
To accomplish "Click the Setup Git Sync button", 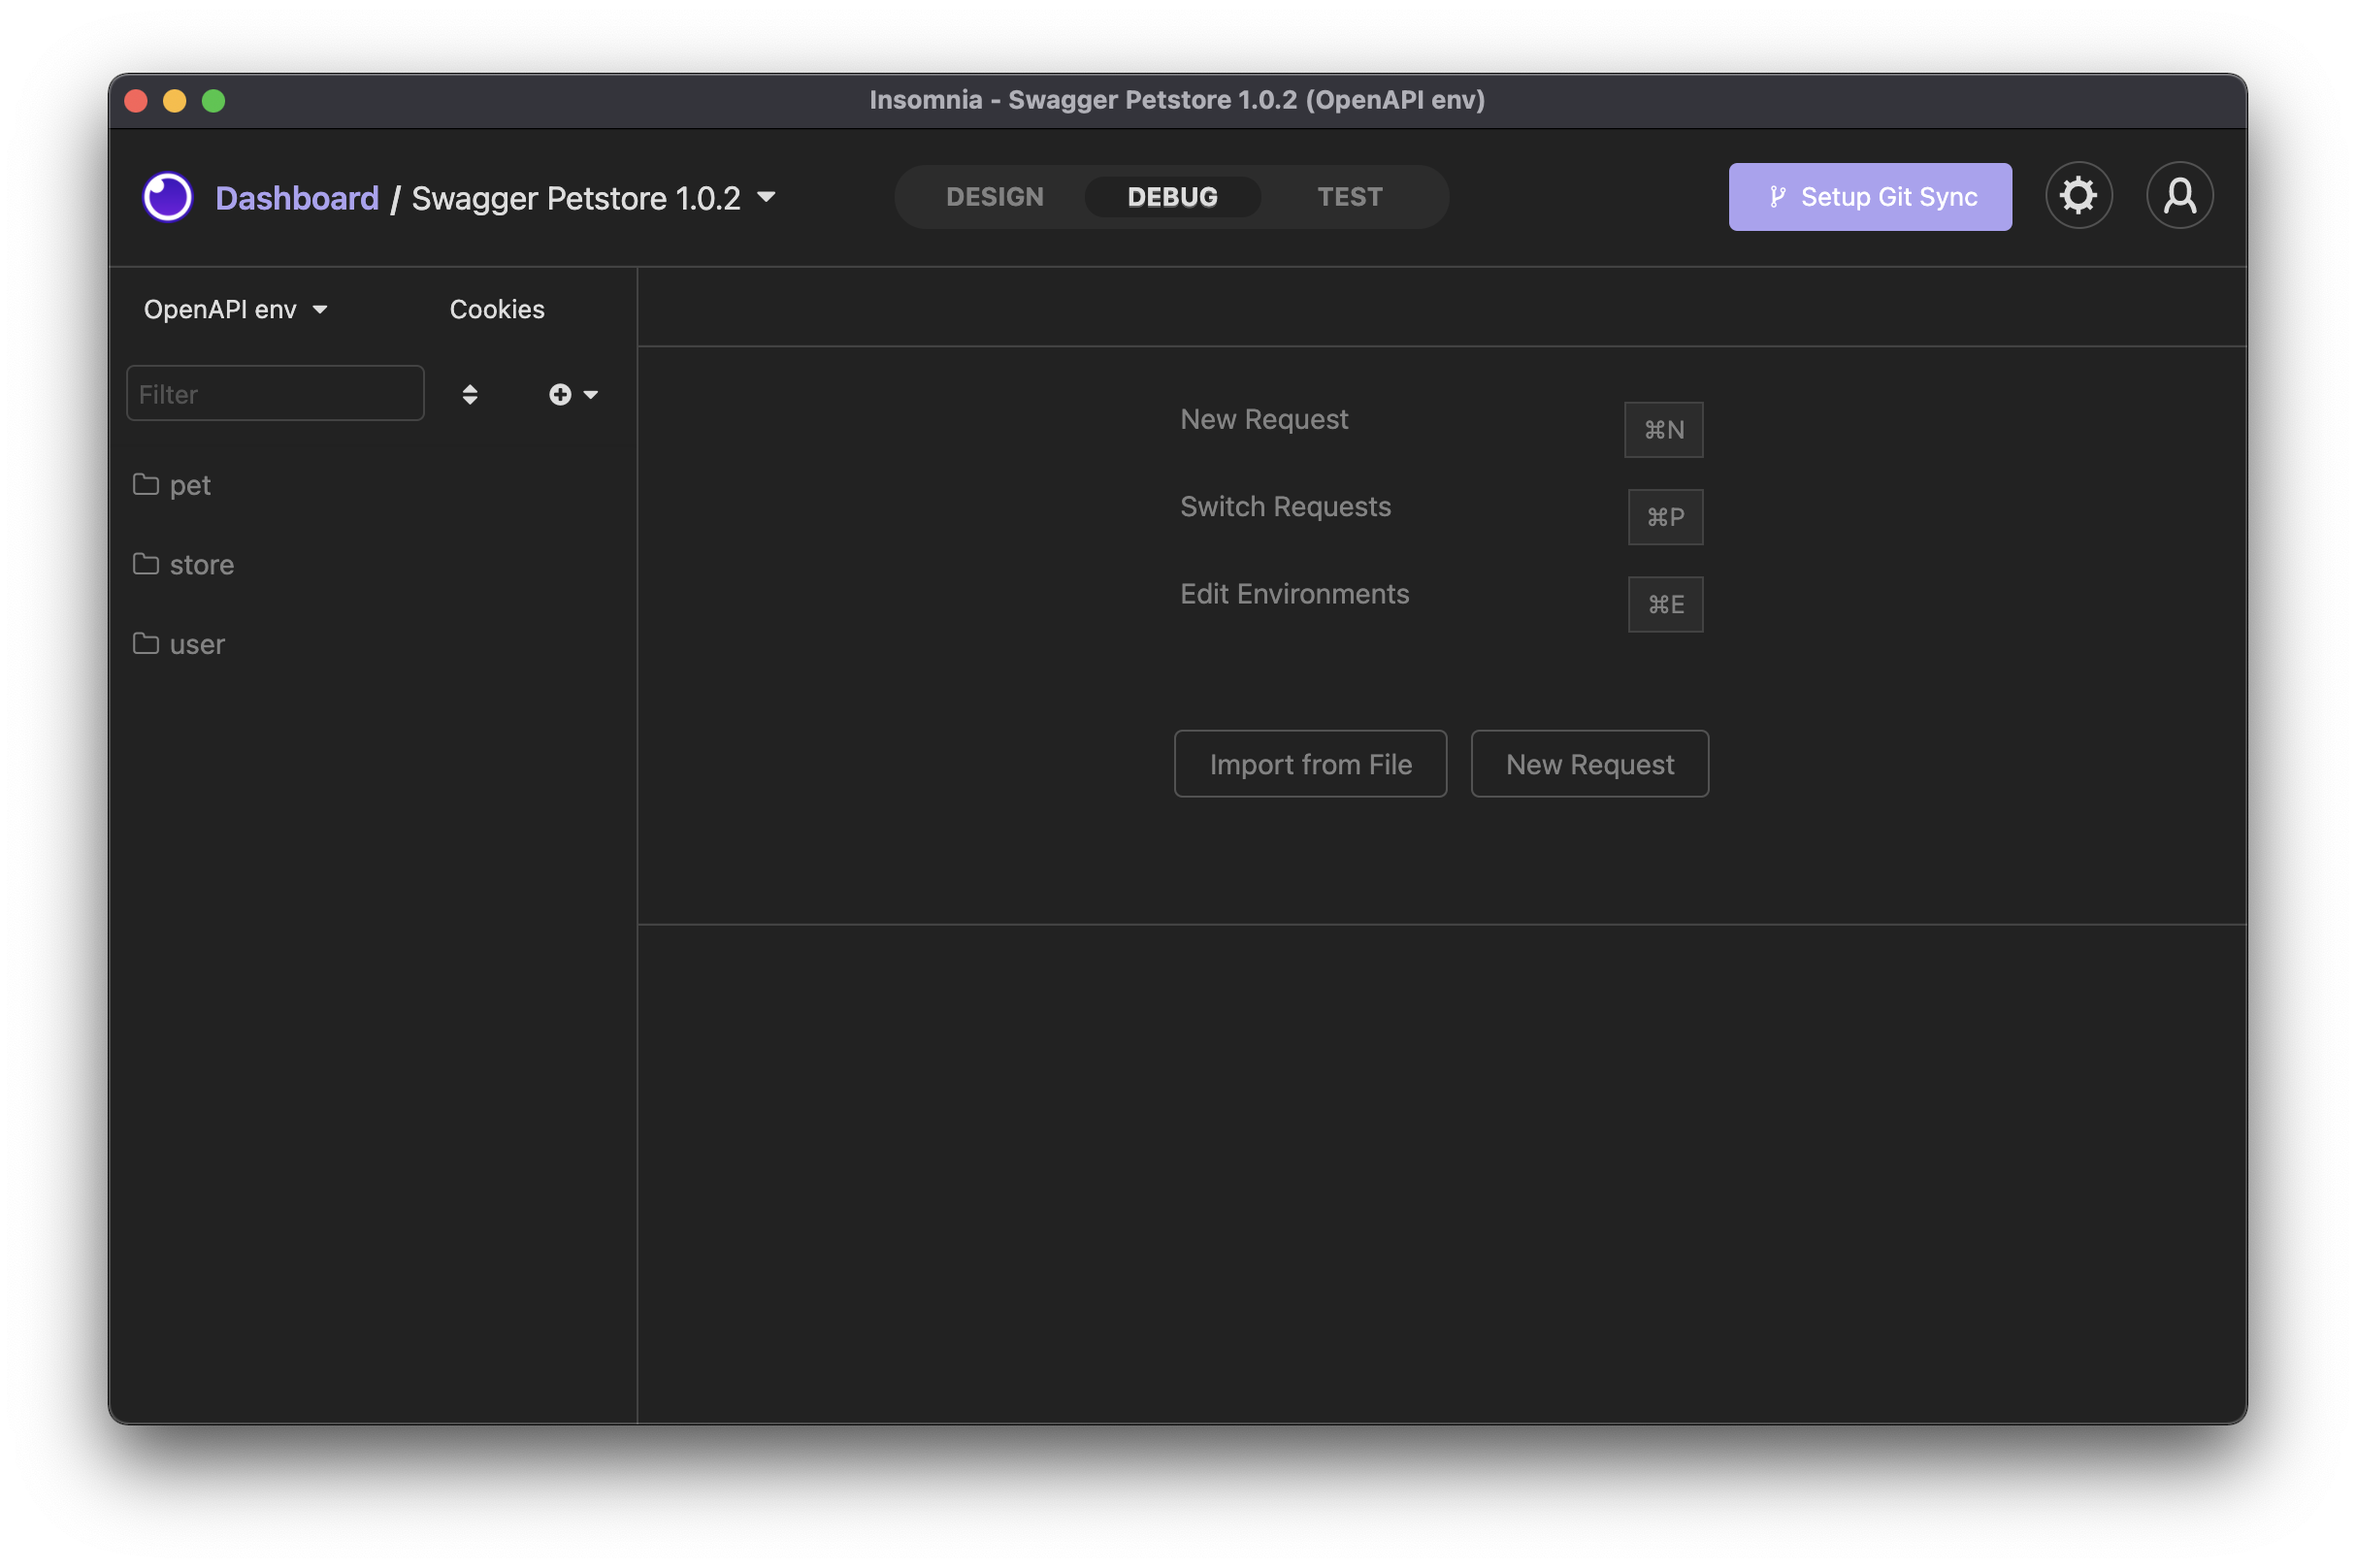I will click(1869, 197).
